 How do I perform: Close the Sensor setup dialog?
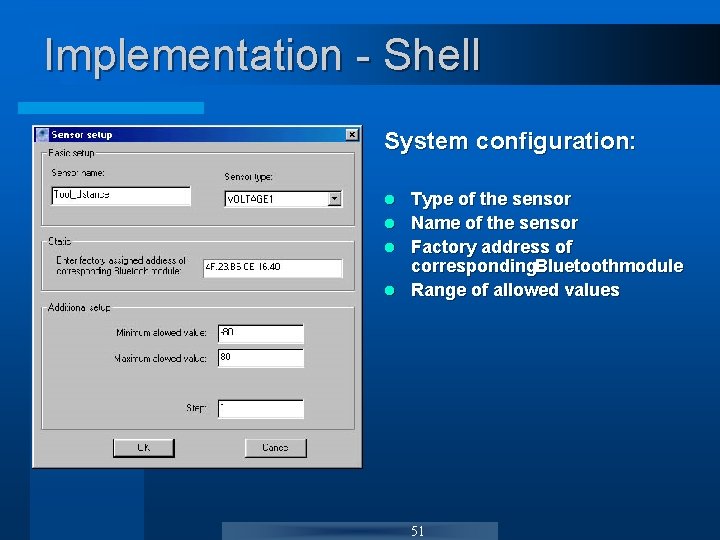click(x=352, y=135)
